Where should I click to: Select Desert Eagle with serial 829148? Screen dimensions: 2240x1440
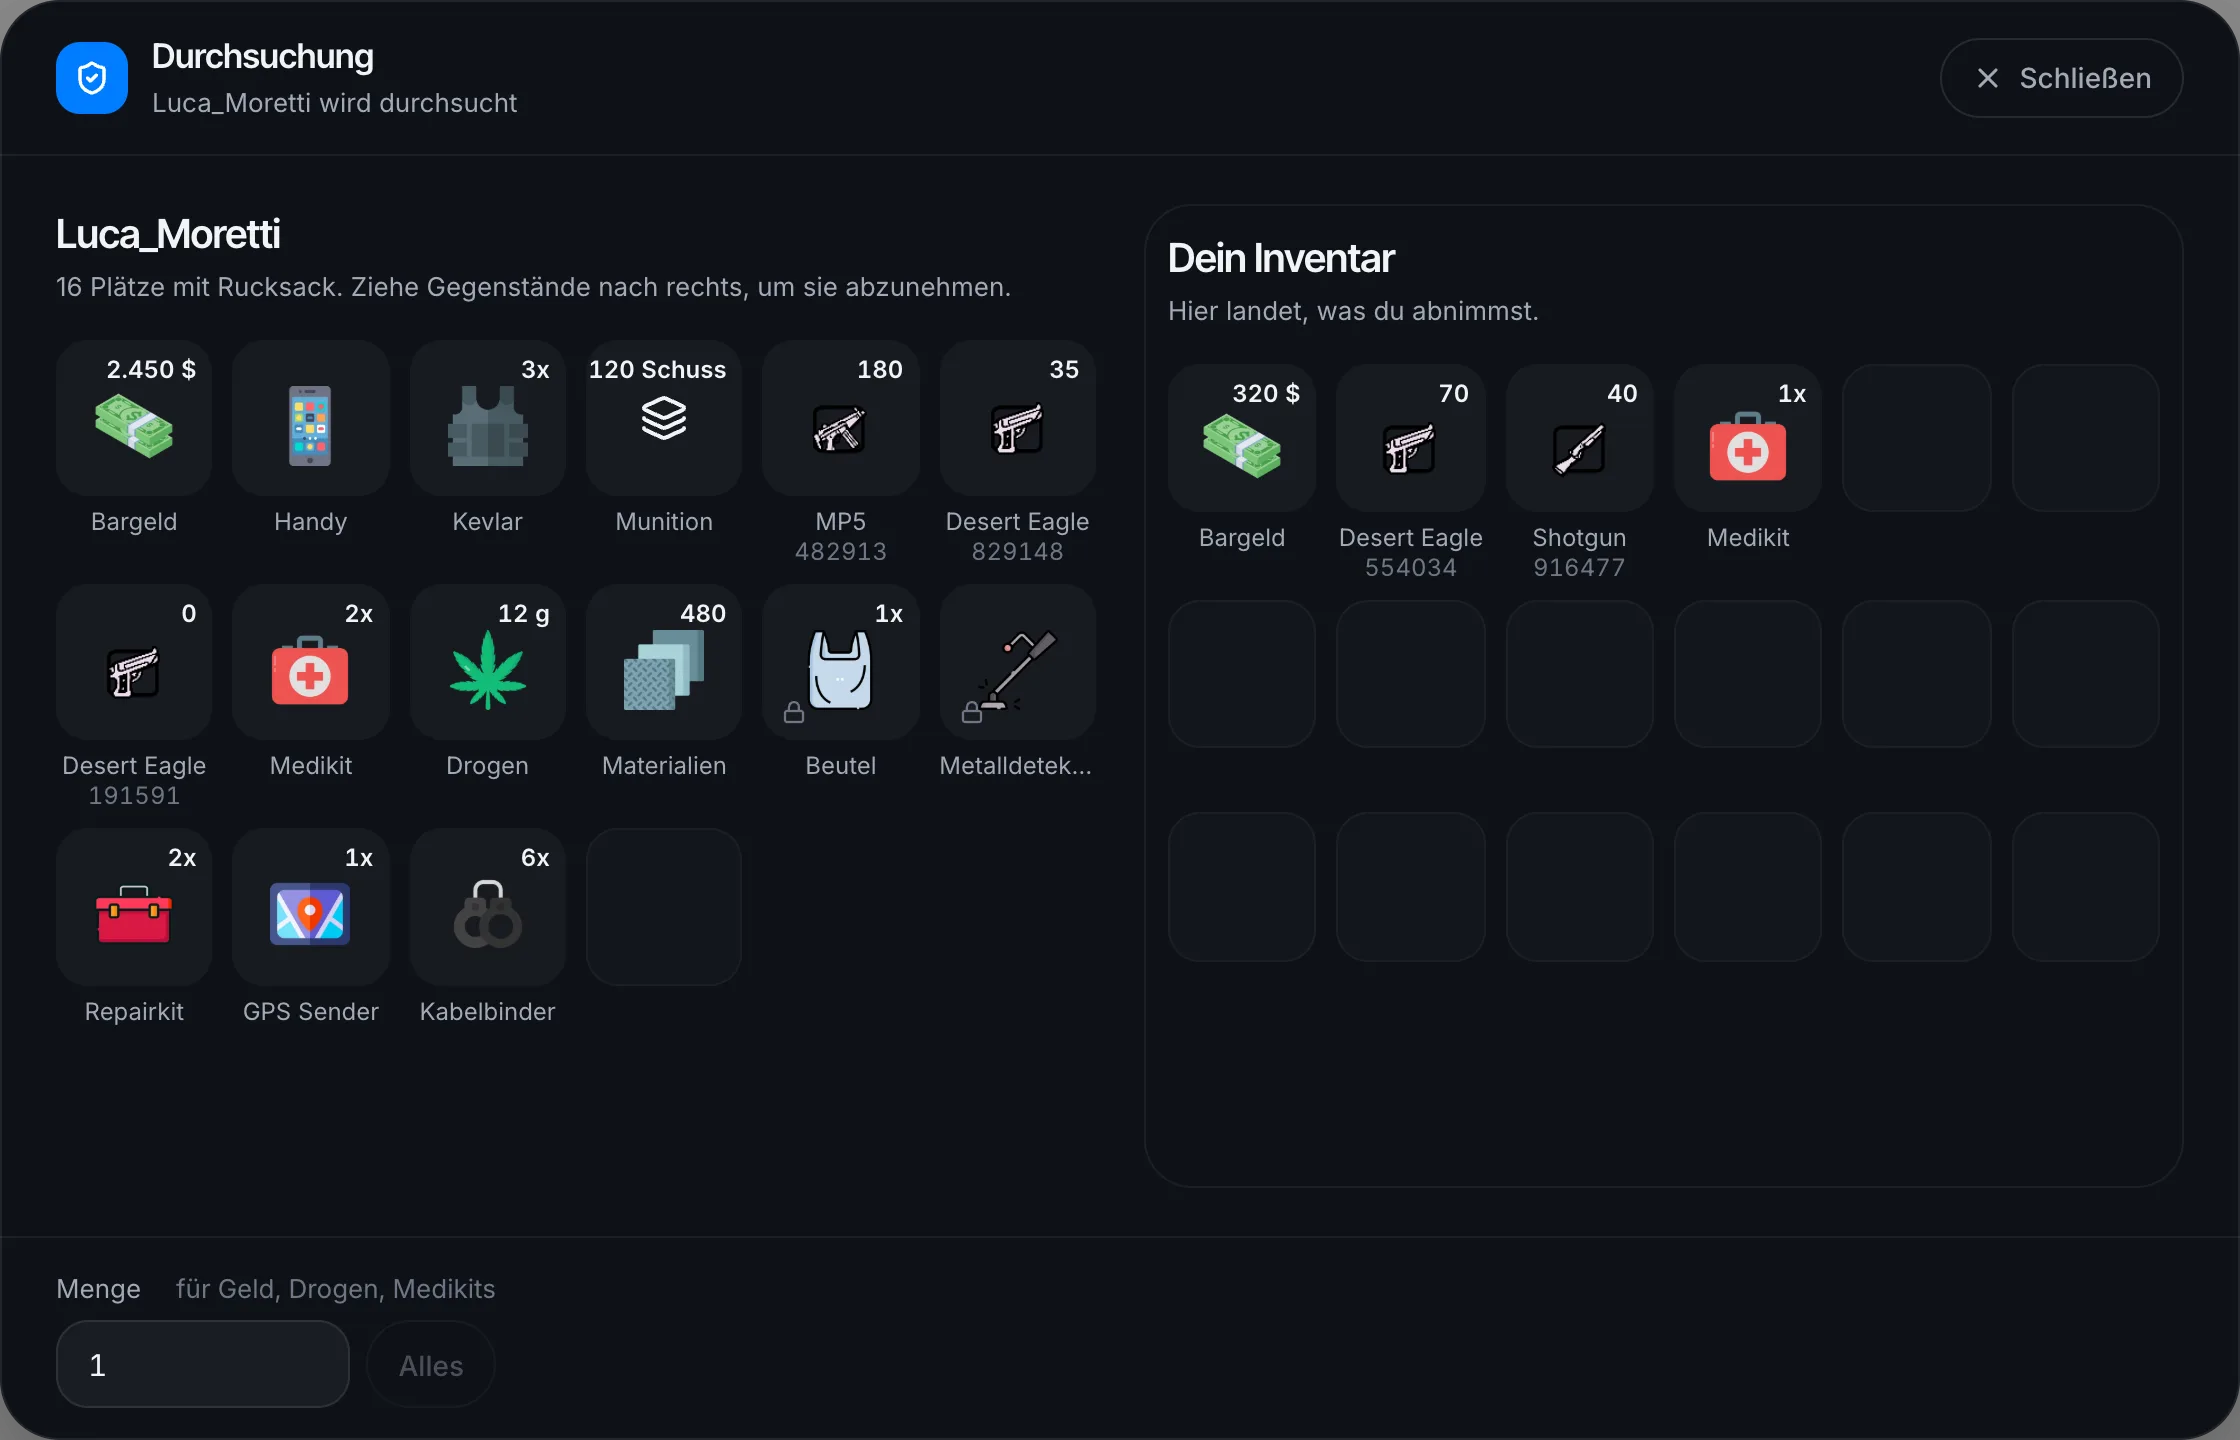1017,418
